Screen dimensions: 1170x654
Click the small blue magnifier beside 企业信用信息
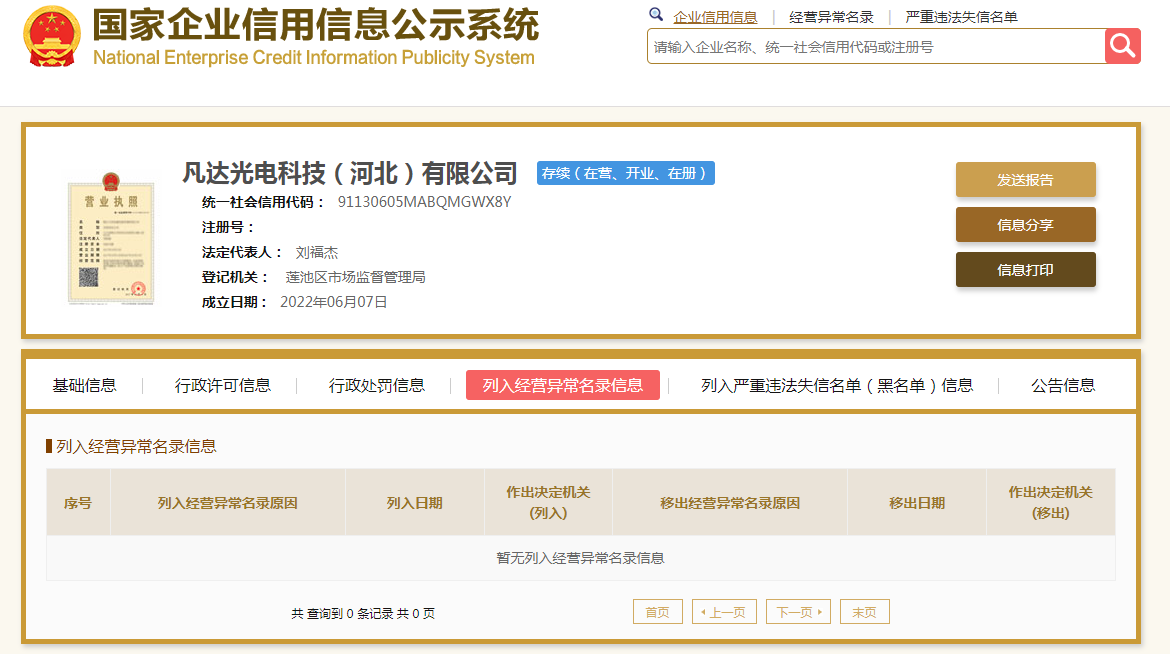click(x=656, y=14)
